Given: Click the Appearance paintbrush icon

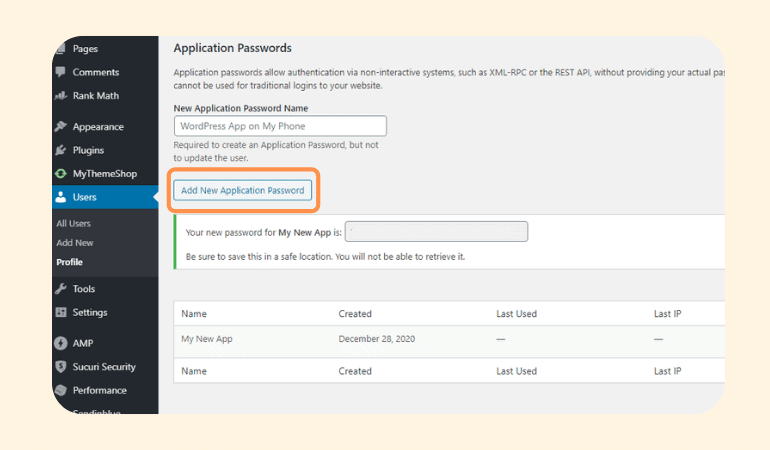Looking at the screenshot, I should 61,126.
